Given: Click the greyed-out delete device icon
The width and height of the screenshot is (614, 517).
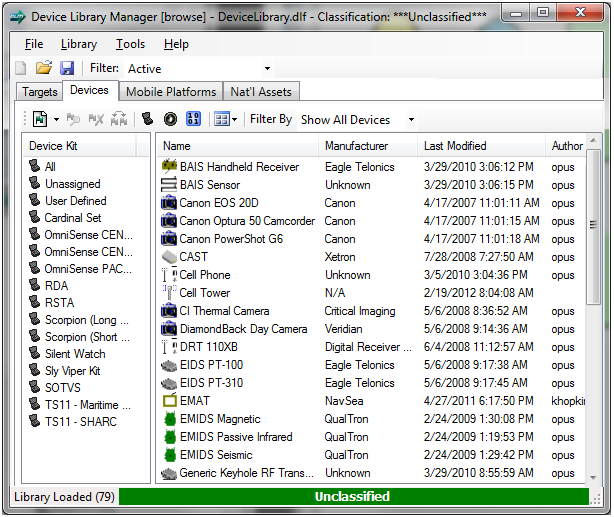Looking at the screenshot, I should (x=96, y=119).
